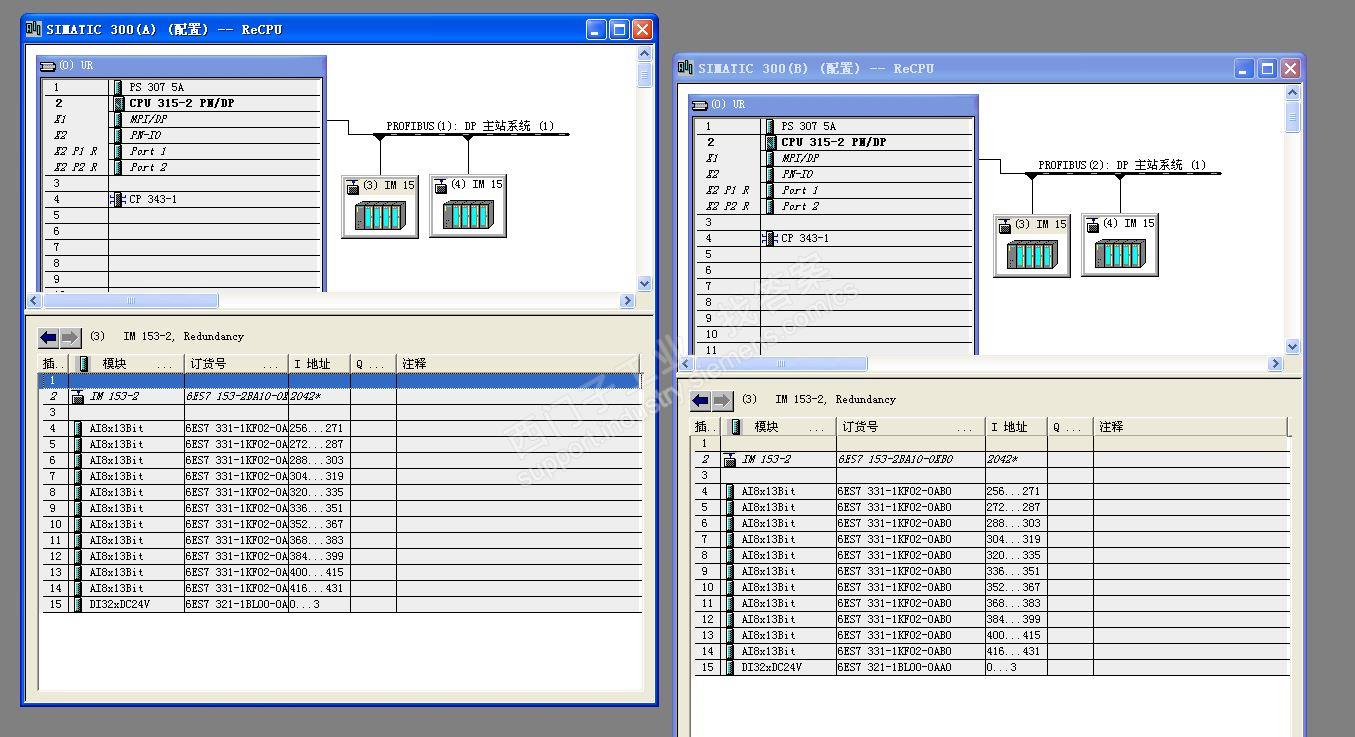
Task: Click IM 153-2 module icon in window B table
Action: tap(730, 459)
